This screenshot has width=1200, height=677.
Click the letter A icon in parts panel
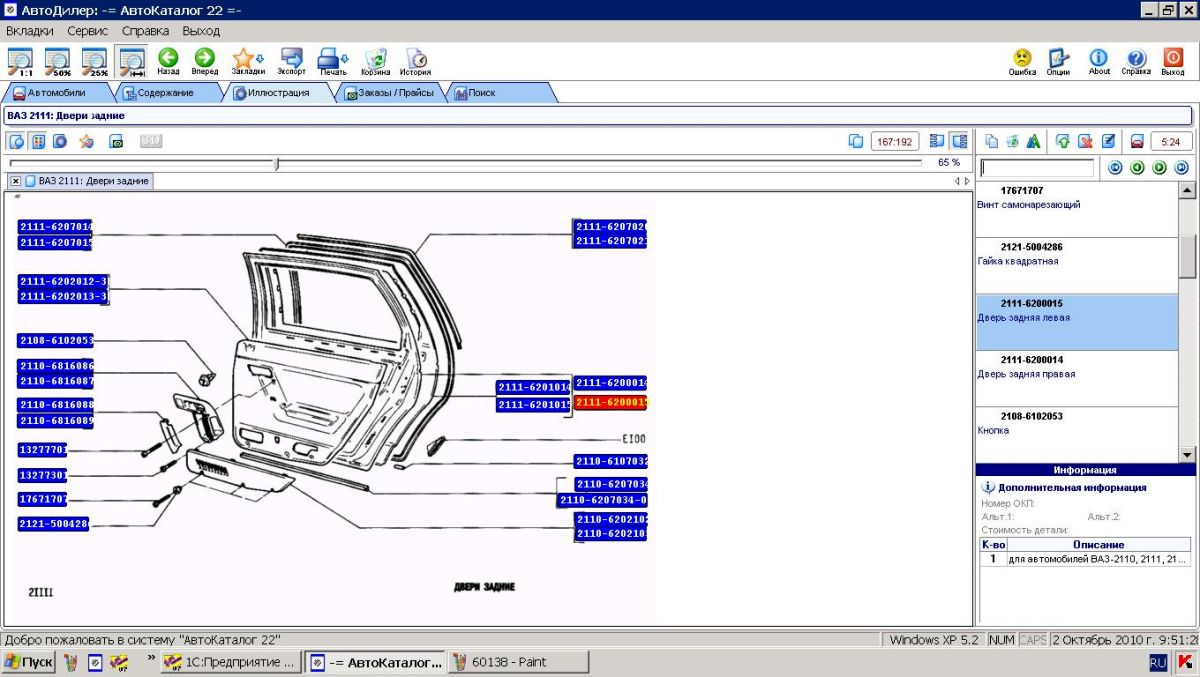(1033, 141)
